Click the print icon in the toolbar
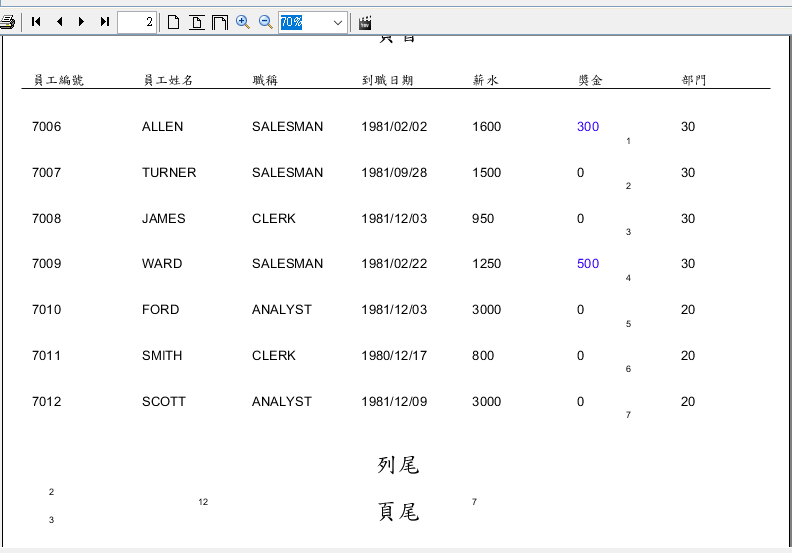This screenshot has width=792, height=553. 7,22
